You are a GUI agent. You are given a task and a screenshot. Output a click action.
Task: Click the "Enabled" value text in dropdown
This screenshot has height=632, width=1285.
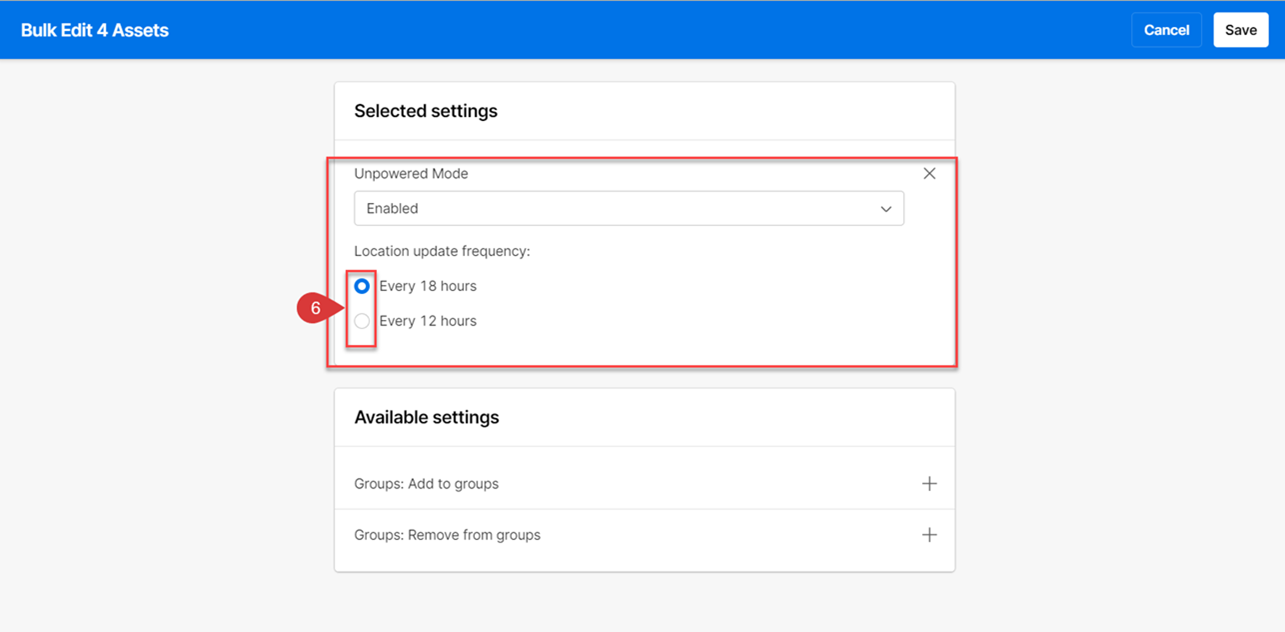(392, 209)
